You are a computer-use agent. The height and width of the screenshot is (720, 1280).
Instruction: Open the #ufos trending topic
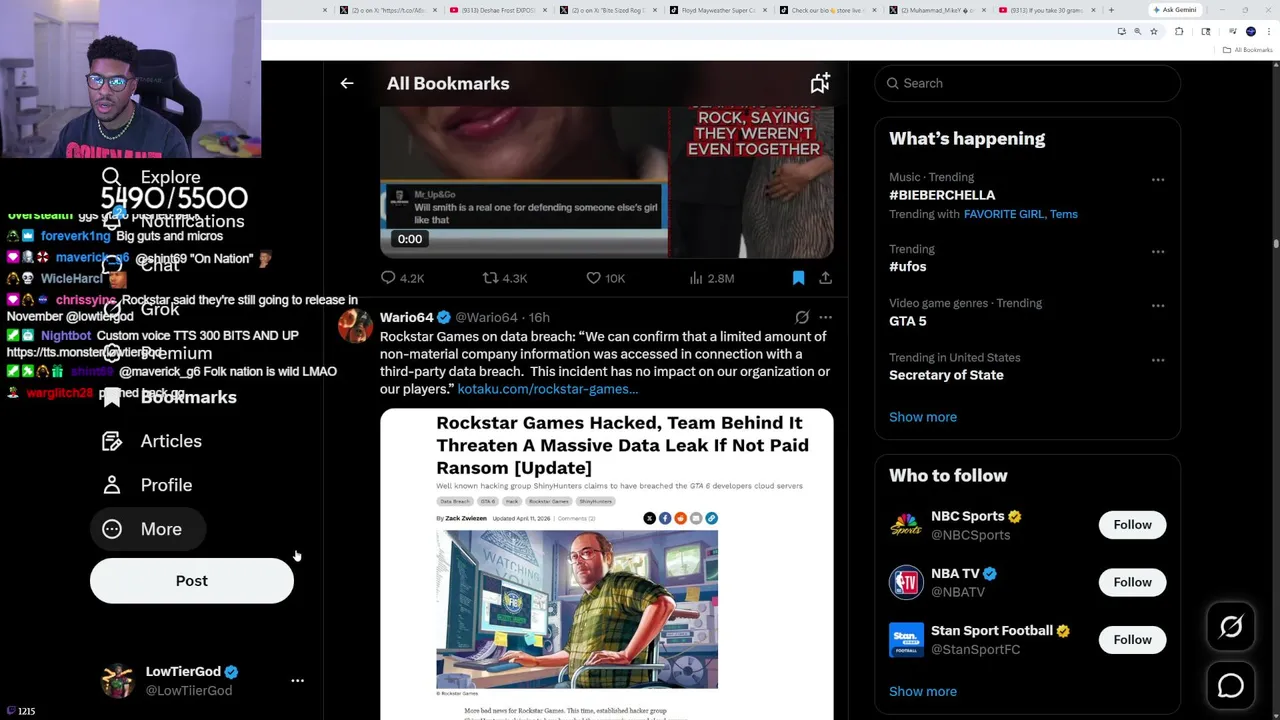908,267
